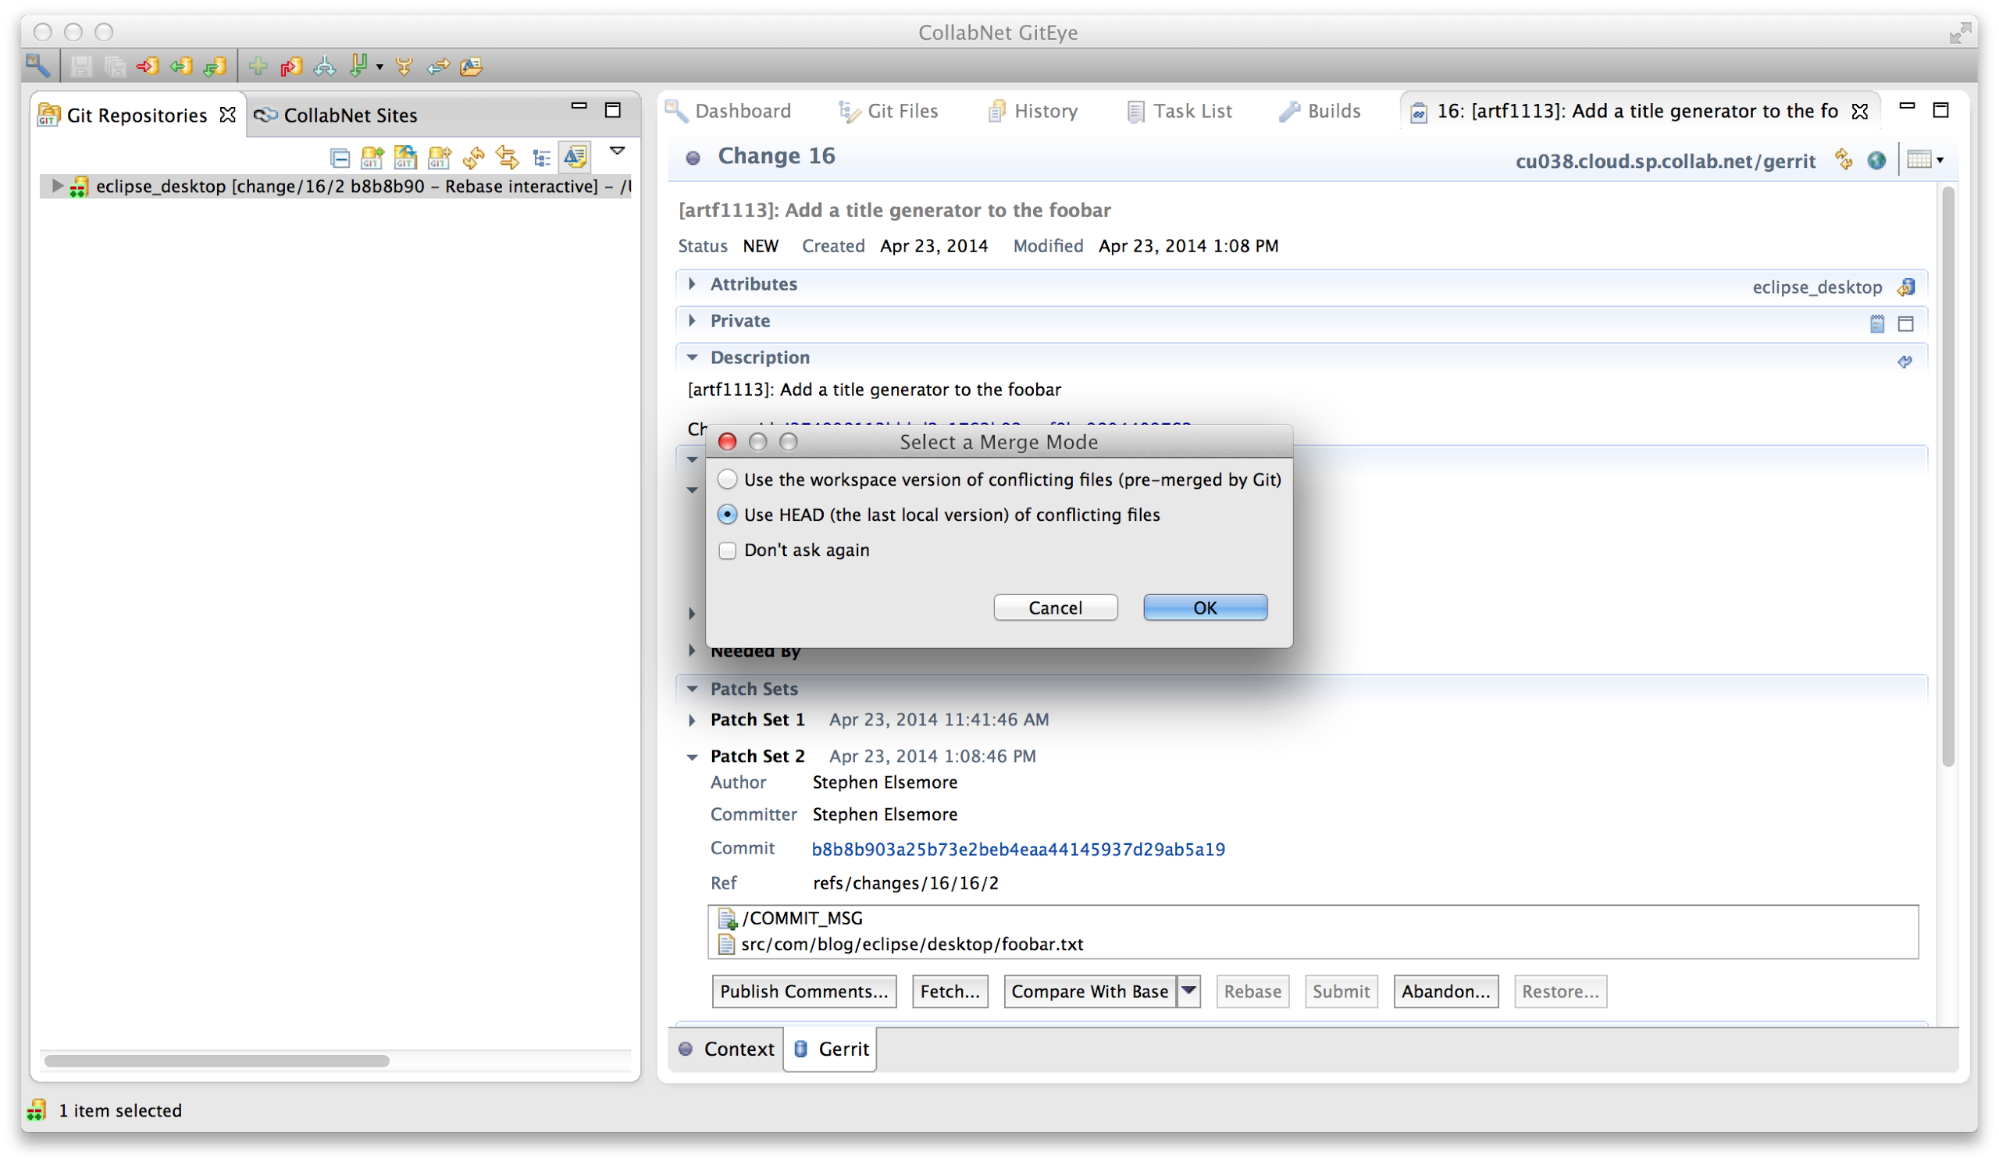1999x1163 pixels.
Task: Open the Compare With Base dropdown arrow
Action: (1189, 991)
